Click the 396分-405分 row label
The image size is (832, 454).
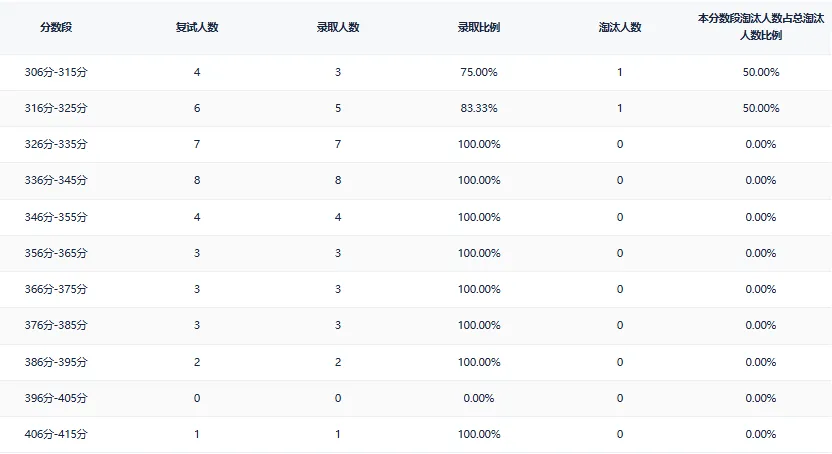56,398
